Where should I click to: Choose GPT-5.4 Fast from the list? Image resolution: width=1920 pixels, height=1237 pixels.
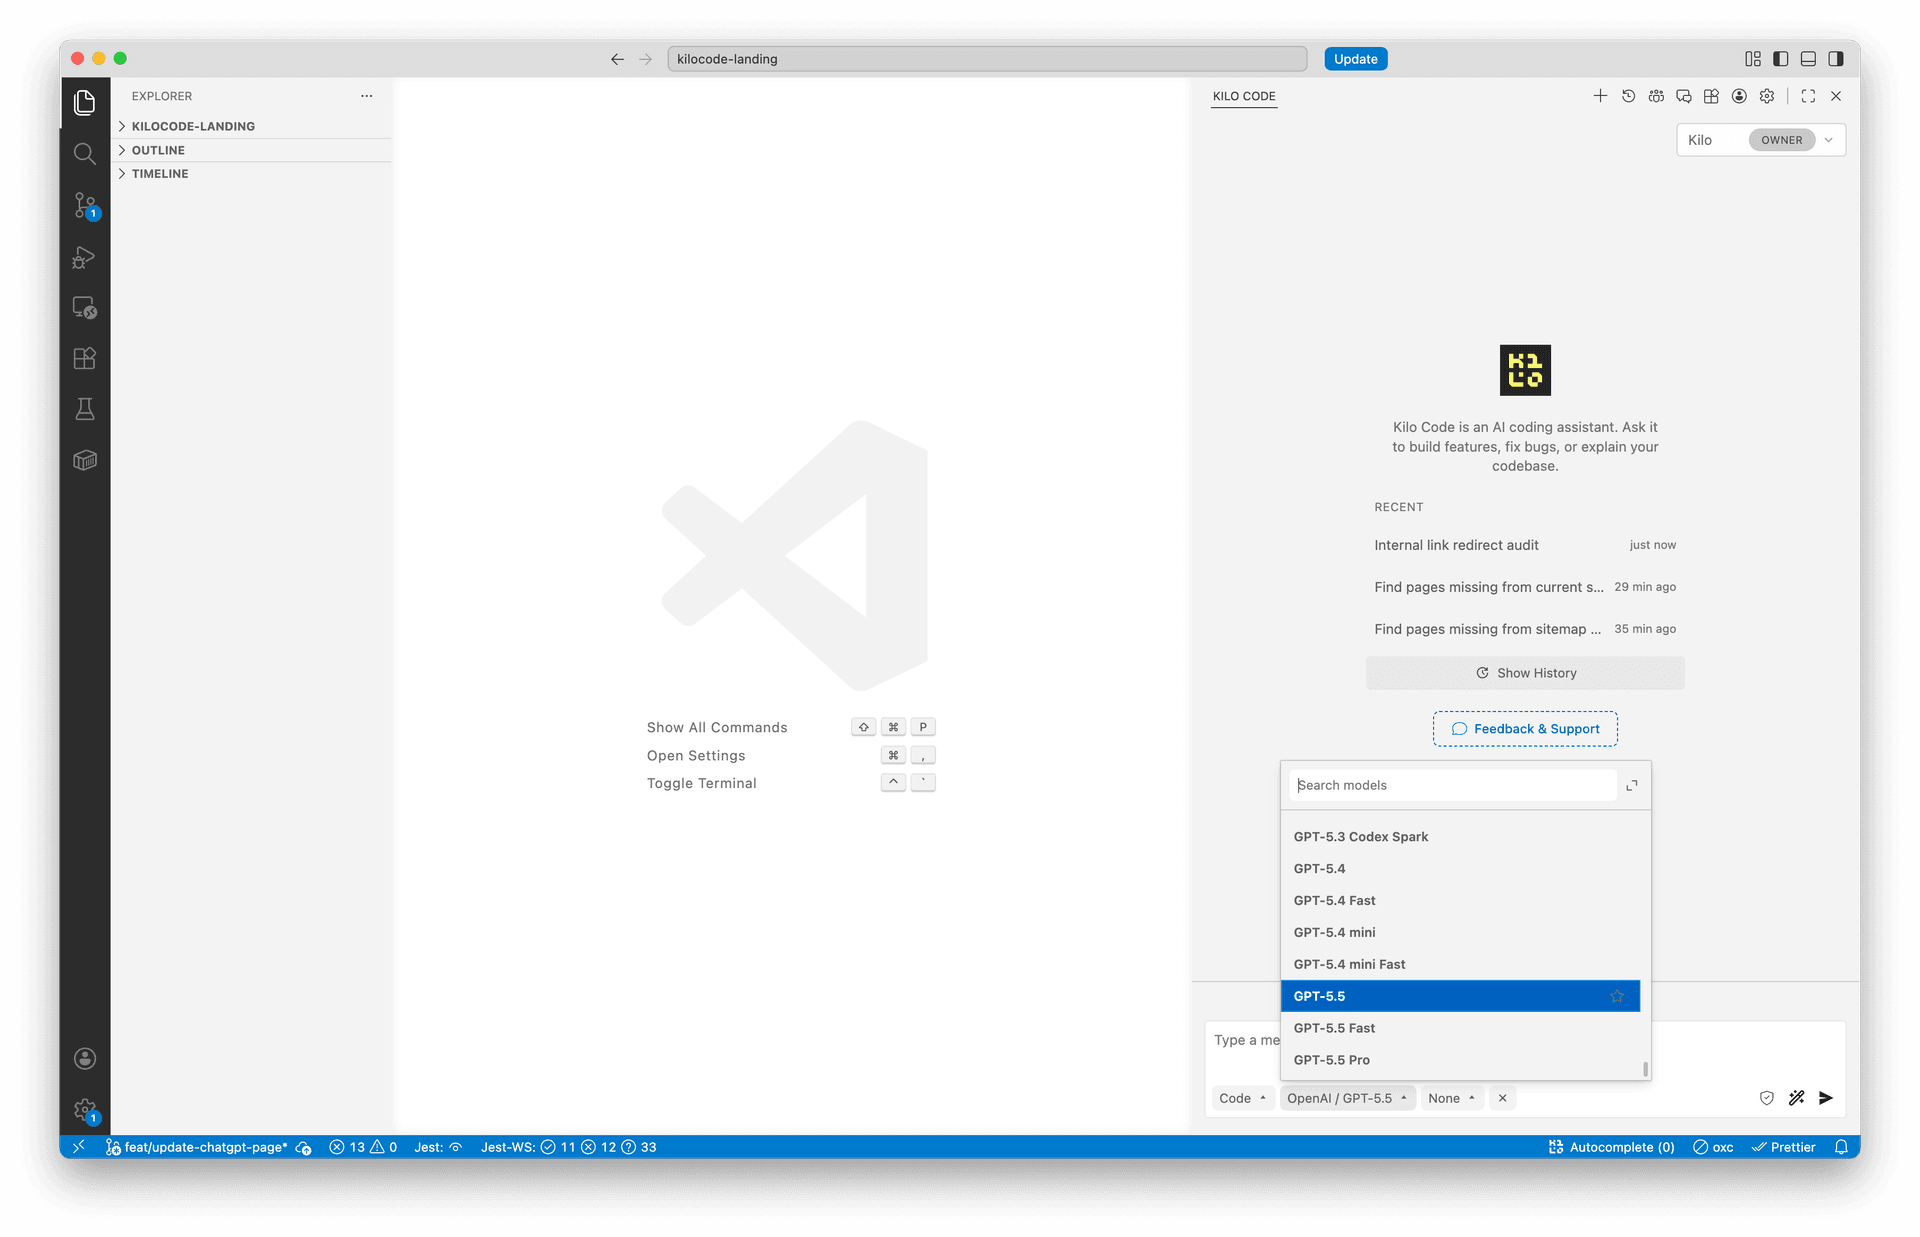1460,901
